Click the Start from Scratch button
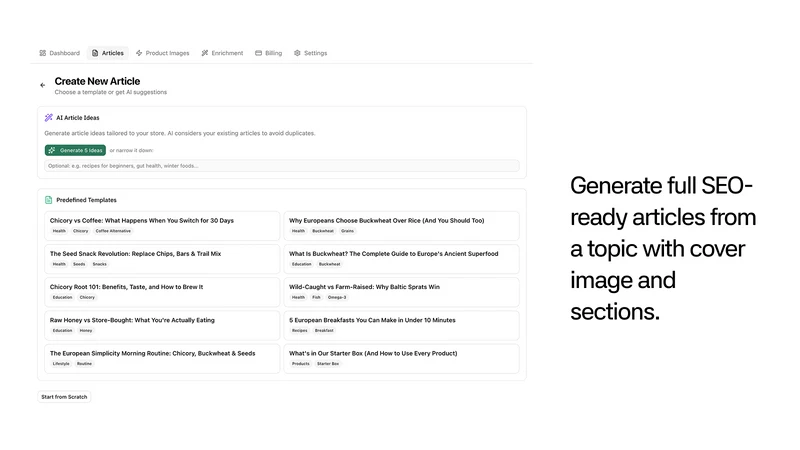 click(64, 397)
